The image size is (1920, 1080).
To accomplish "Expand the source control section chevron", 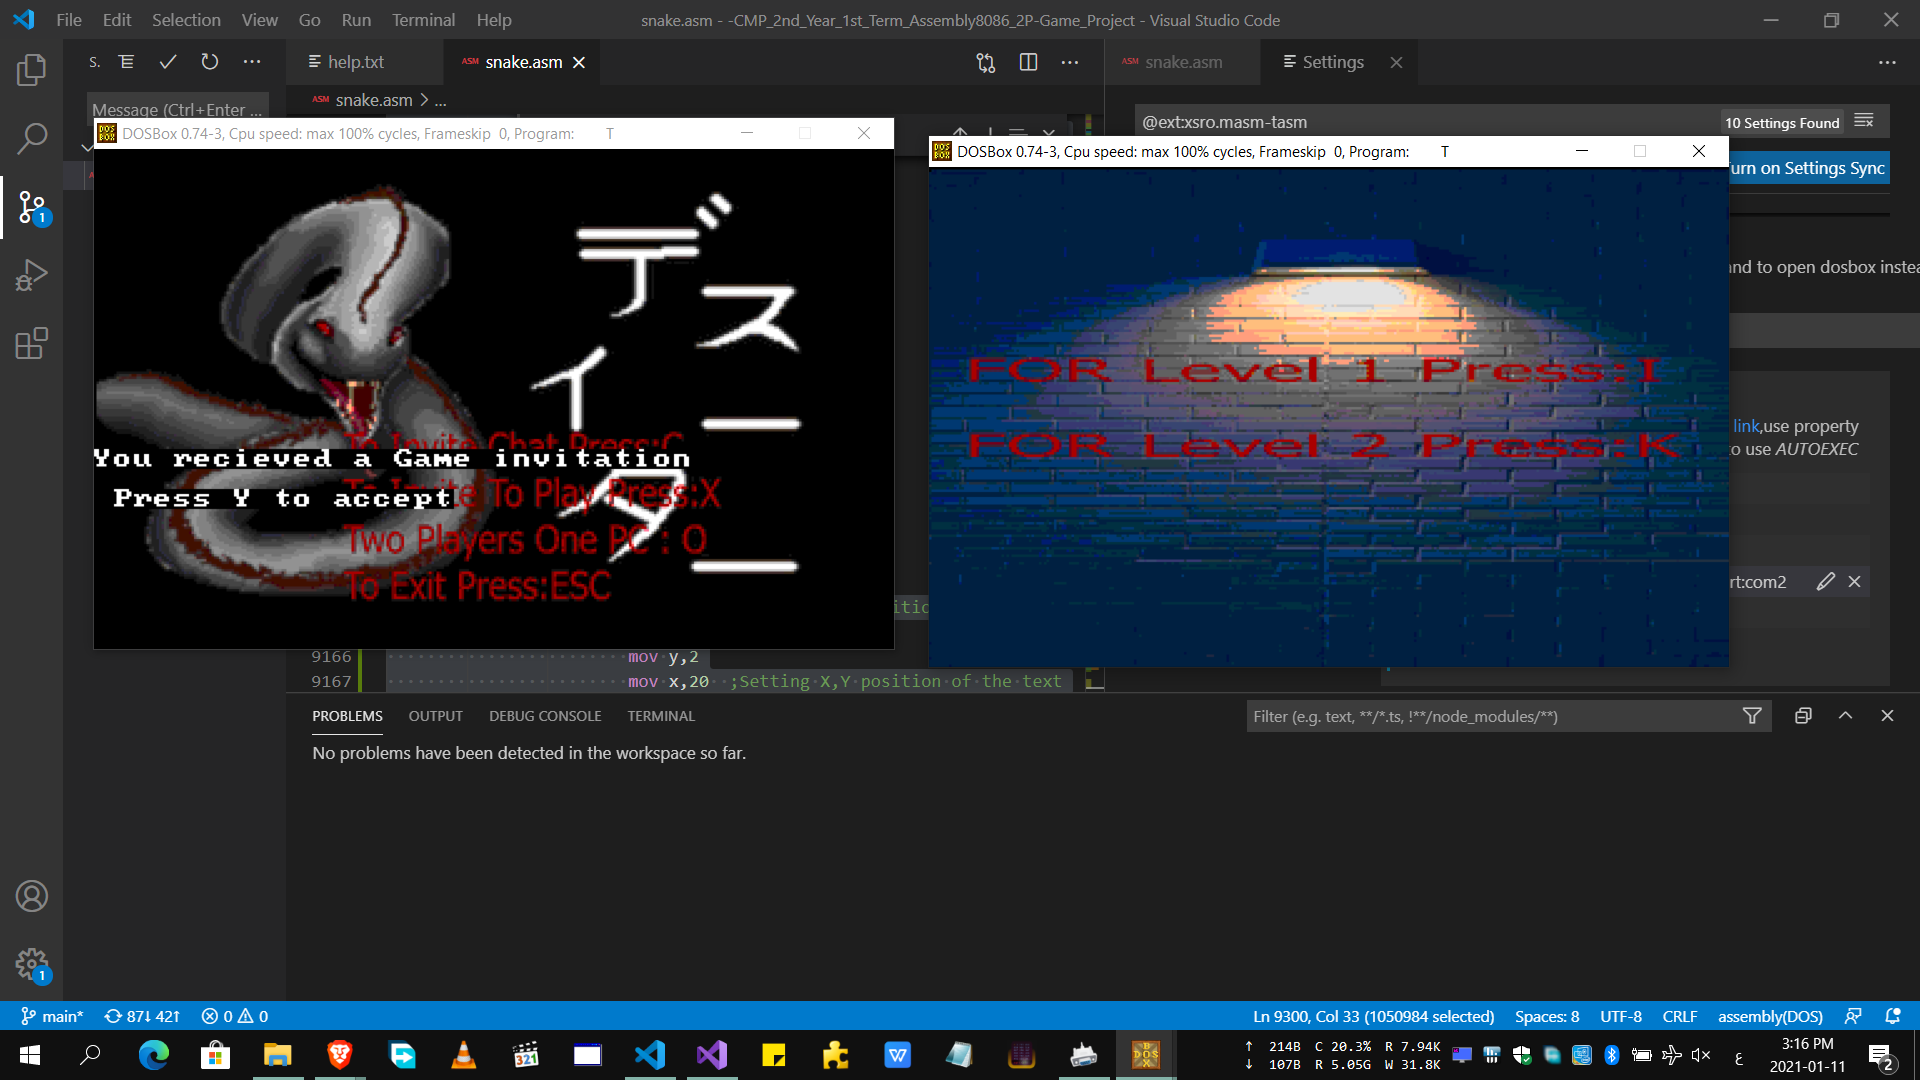I will (87, 147).
